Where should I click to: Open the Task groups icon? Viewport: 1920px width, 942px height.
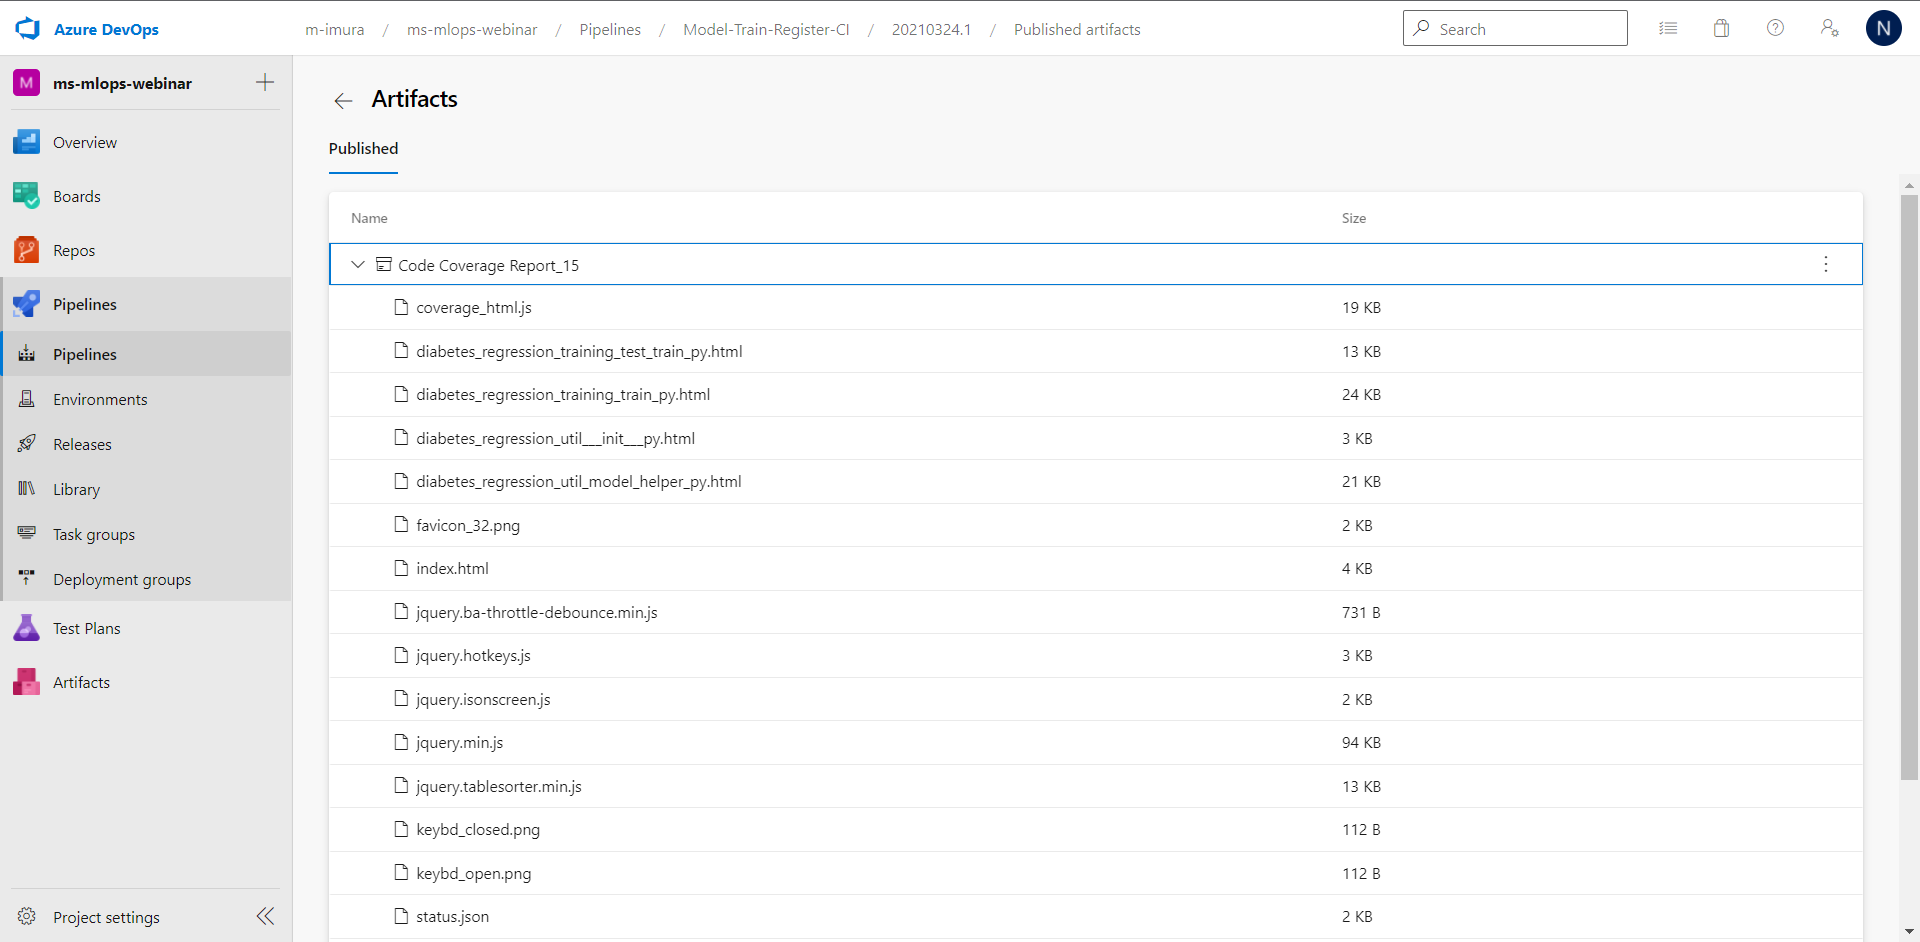pyautogui.click(x=27, y=534)
